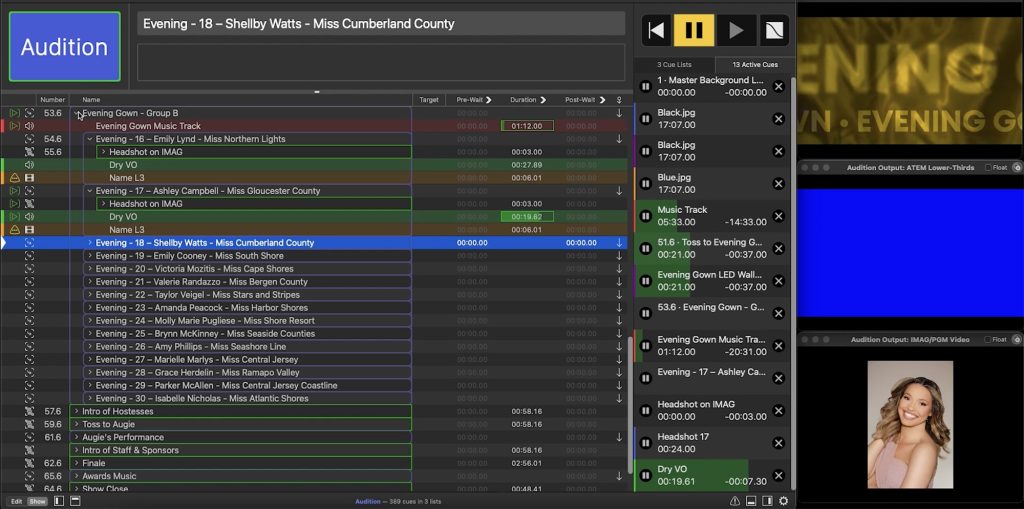Screen dimensions: 1024x509
Task: Stop the Evening Gown Music Track active cue
Action: [x=778, y=346]
